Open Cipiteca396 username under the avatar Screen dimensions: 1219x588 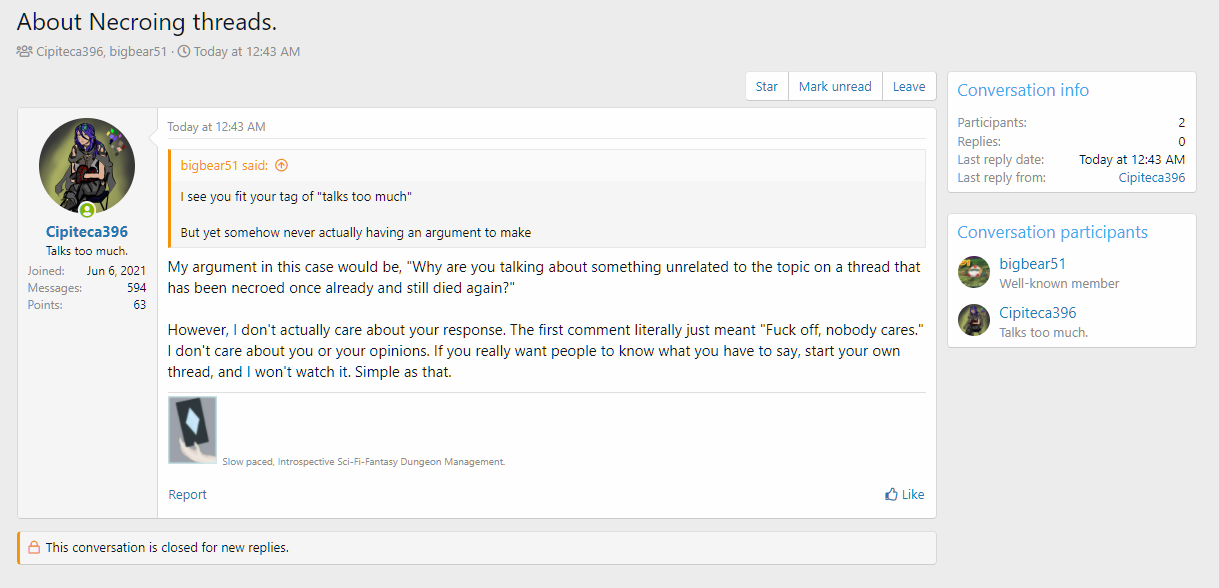(x=87, y=232)
